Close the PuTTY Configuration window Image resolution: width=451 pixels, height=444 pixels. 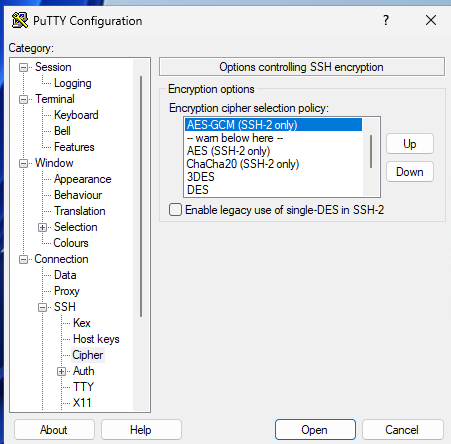point(431,20)
